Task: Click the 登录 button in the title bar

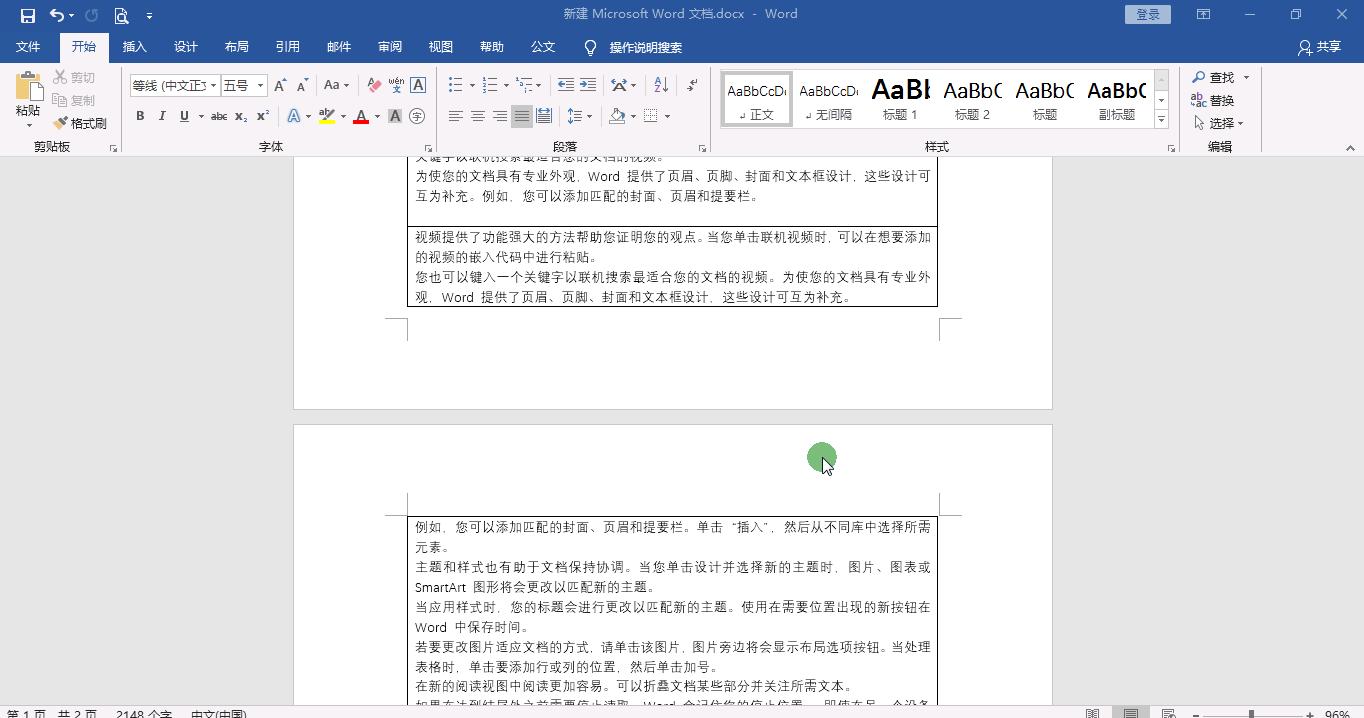Action: tap(1146, 14)
